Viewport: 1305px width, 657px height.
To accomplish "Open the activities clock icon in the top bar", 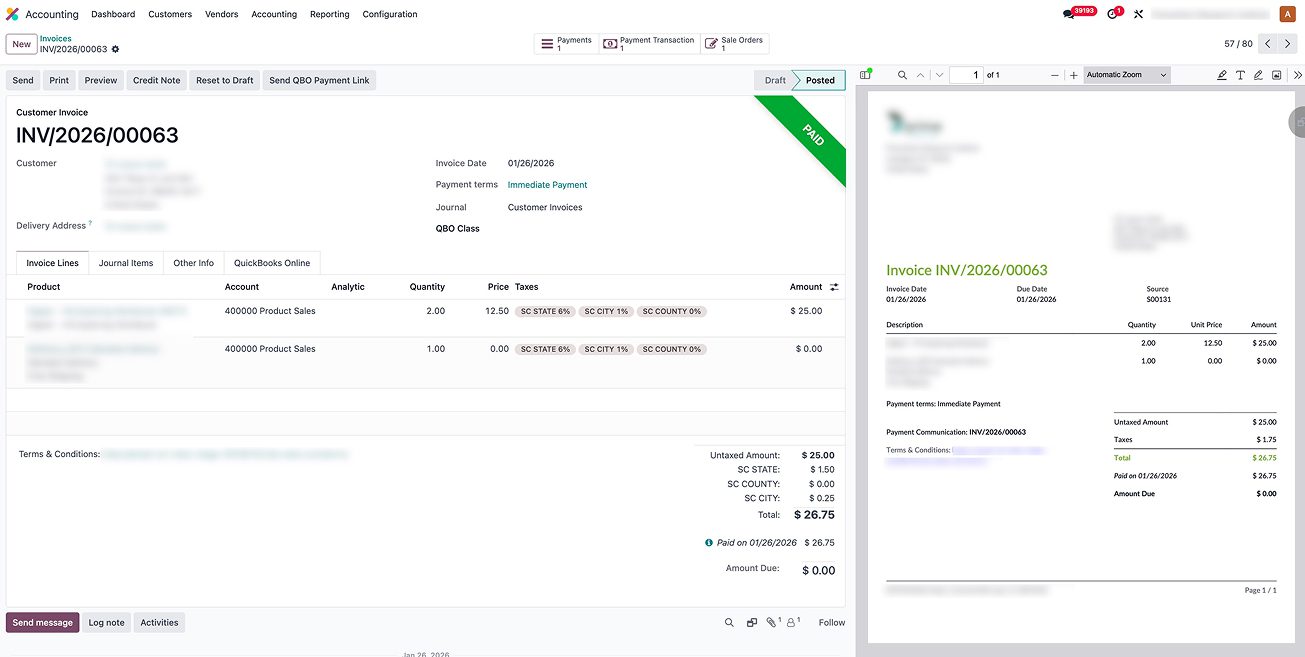I will click(x=1112, y=15).
